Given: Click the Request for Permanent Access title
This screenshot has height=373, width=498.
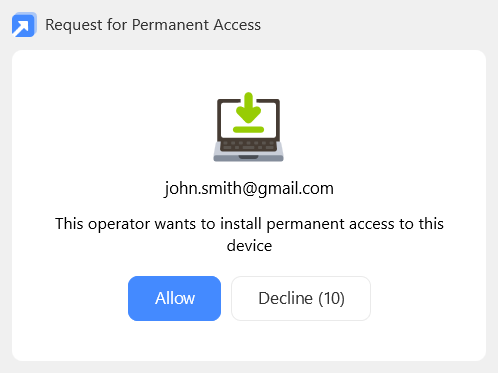Looking at the screenshot, I should [x=153, y=25].
